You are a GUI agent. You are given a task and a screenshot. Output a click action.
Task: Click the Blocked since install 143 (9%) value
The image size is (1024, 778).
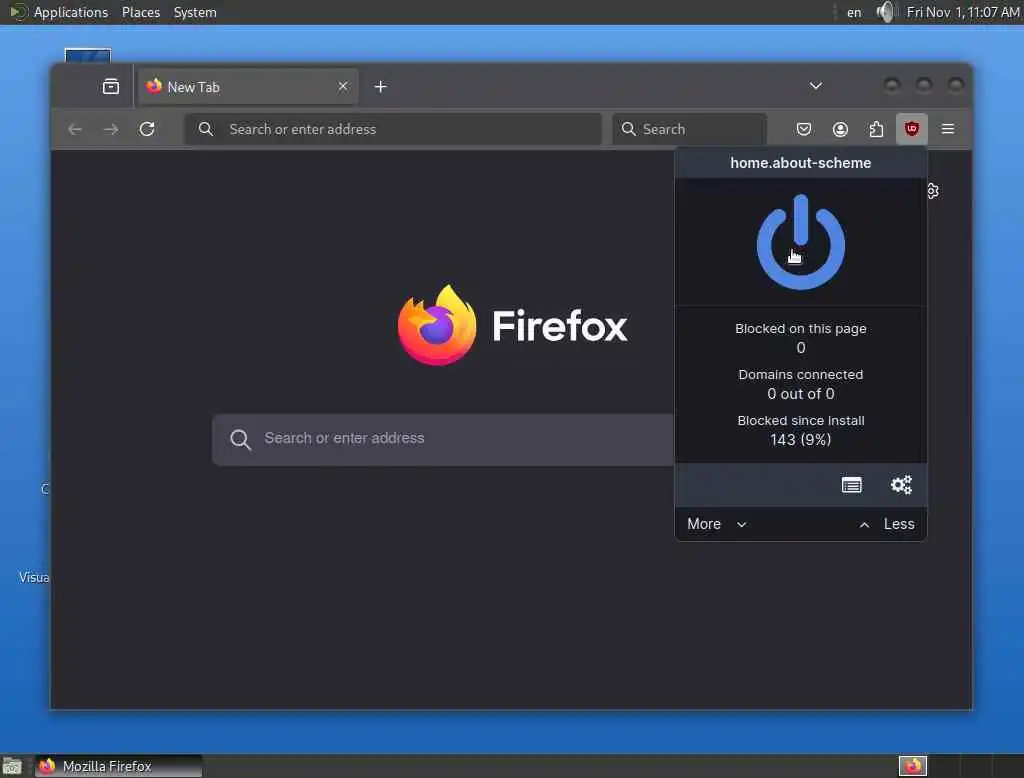(x=801, y=440)
